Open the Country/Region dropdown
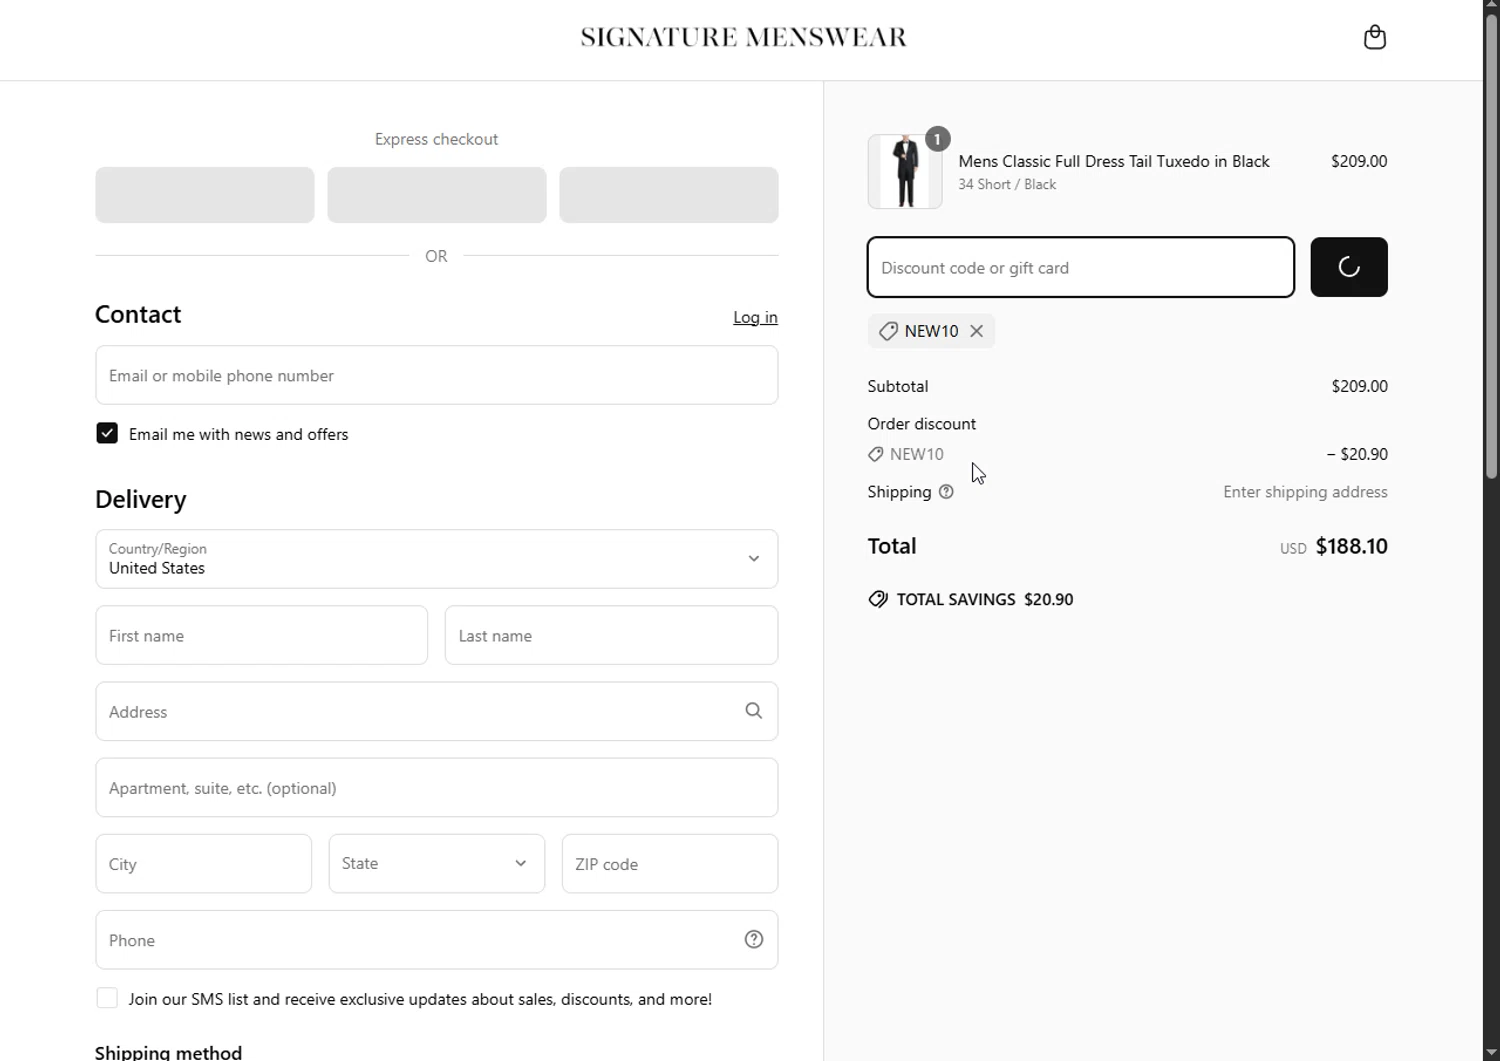This screenshot has height=1061, width=1500. (437, 559)
